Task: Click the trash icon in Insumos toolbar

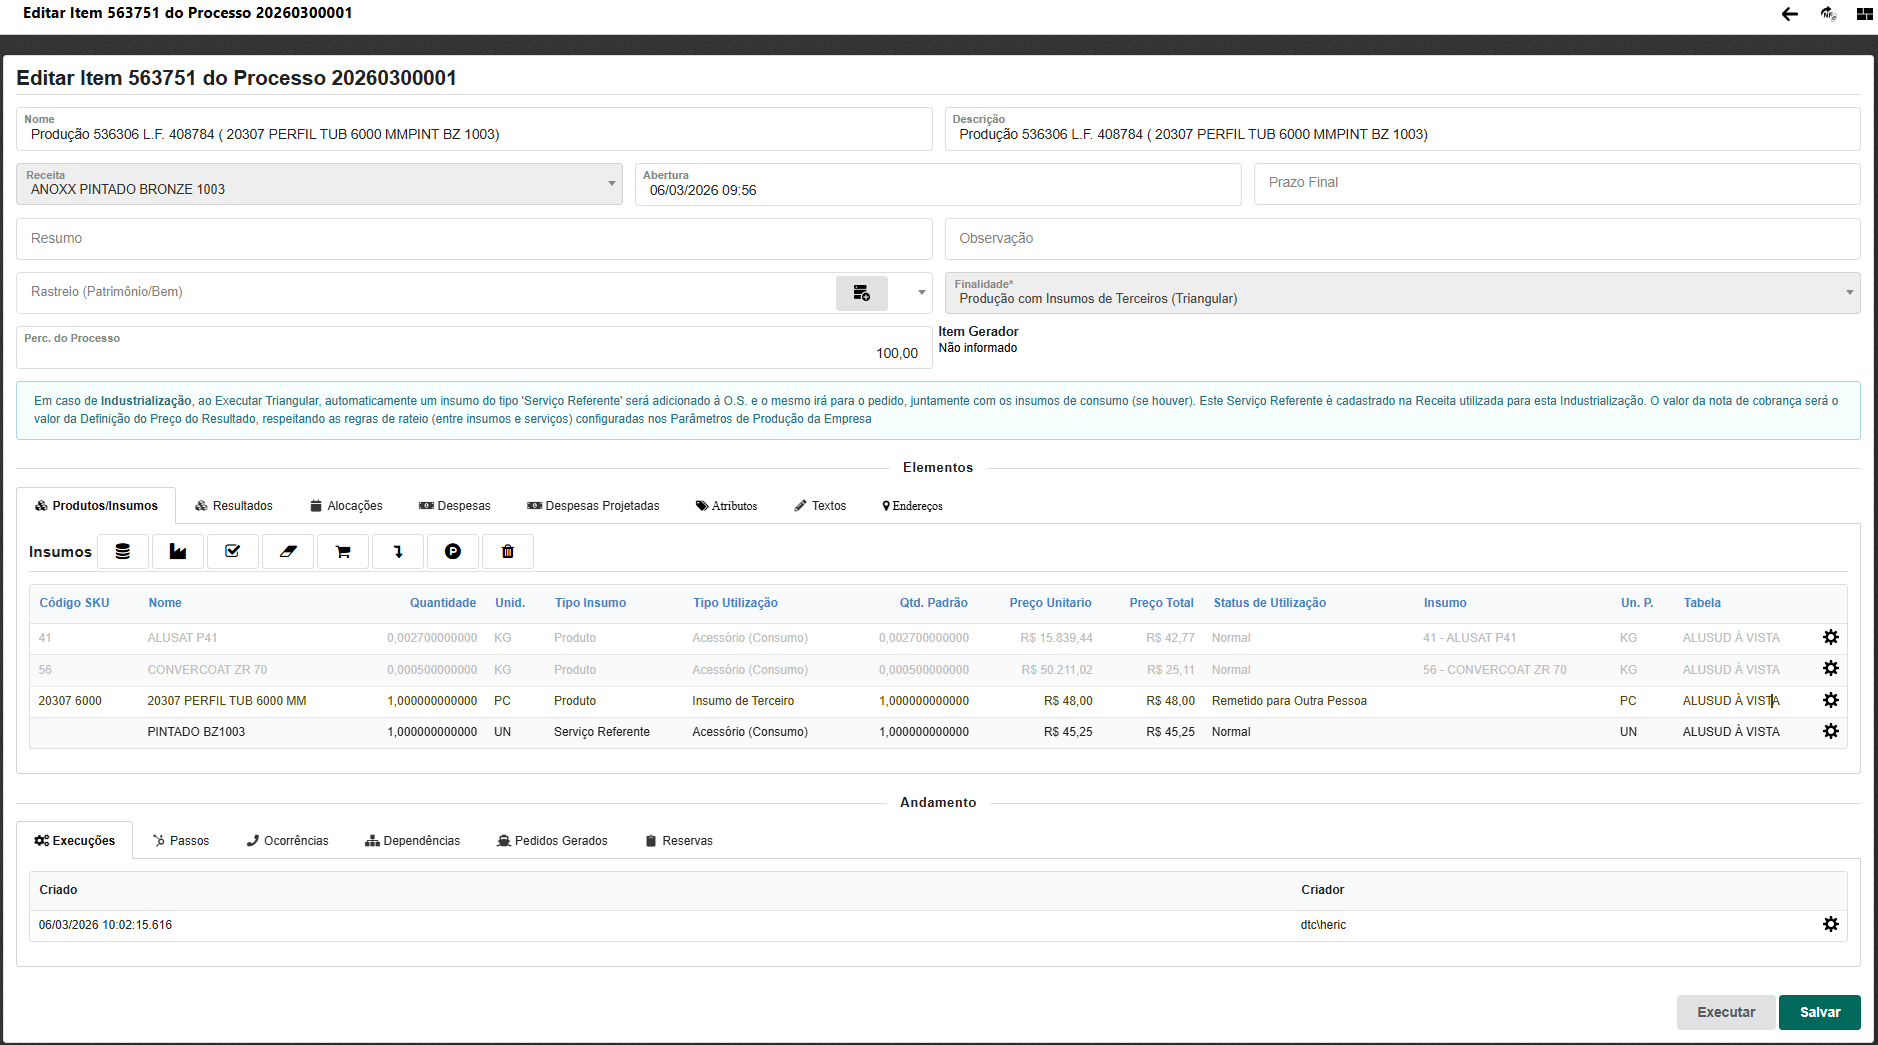Action: [508, 552]
